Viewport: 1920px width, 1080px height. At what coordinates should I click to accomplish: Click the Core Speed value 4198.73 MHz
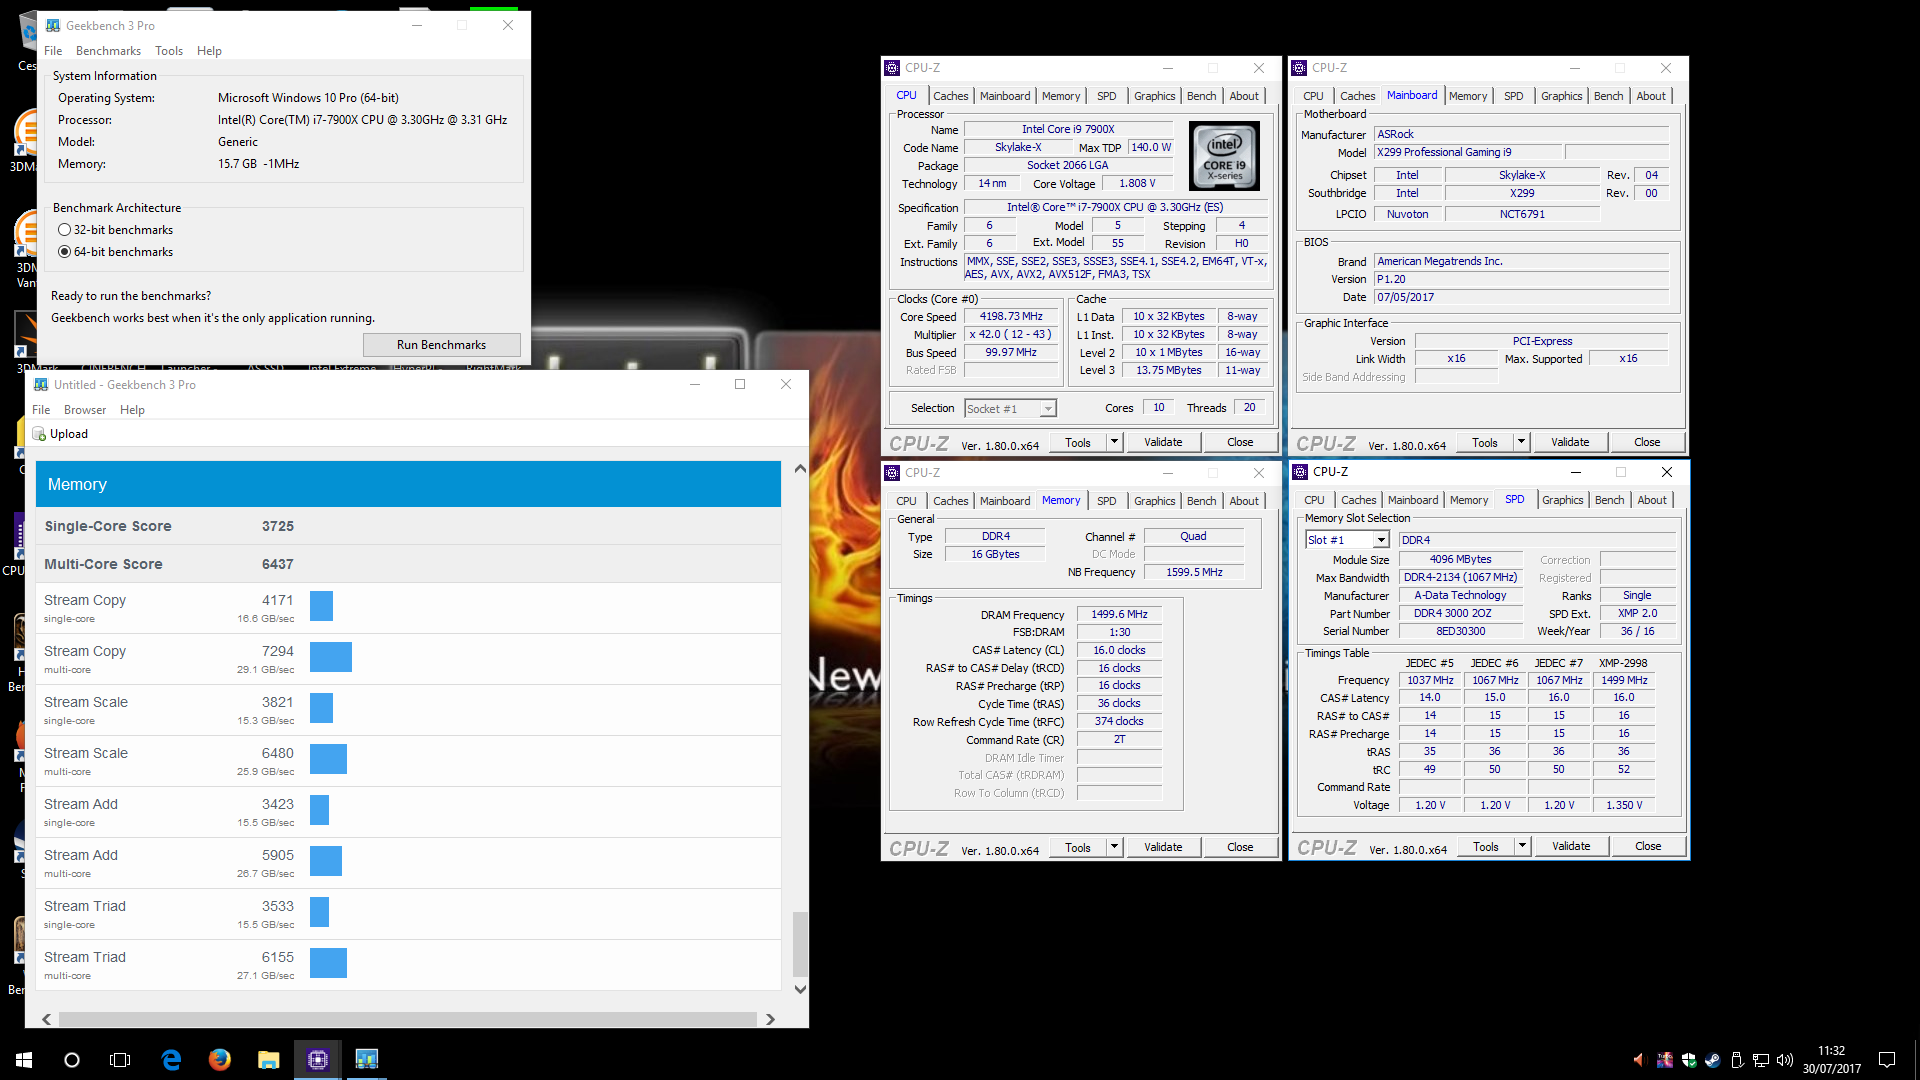[1010, 317]
